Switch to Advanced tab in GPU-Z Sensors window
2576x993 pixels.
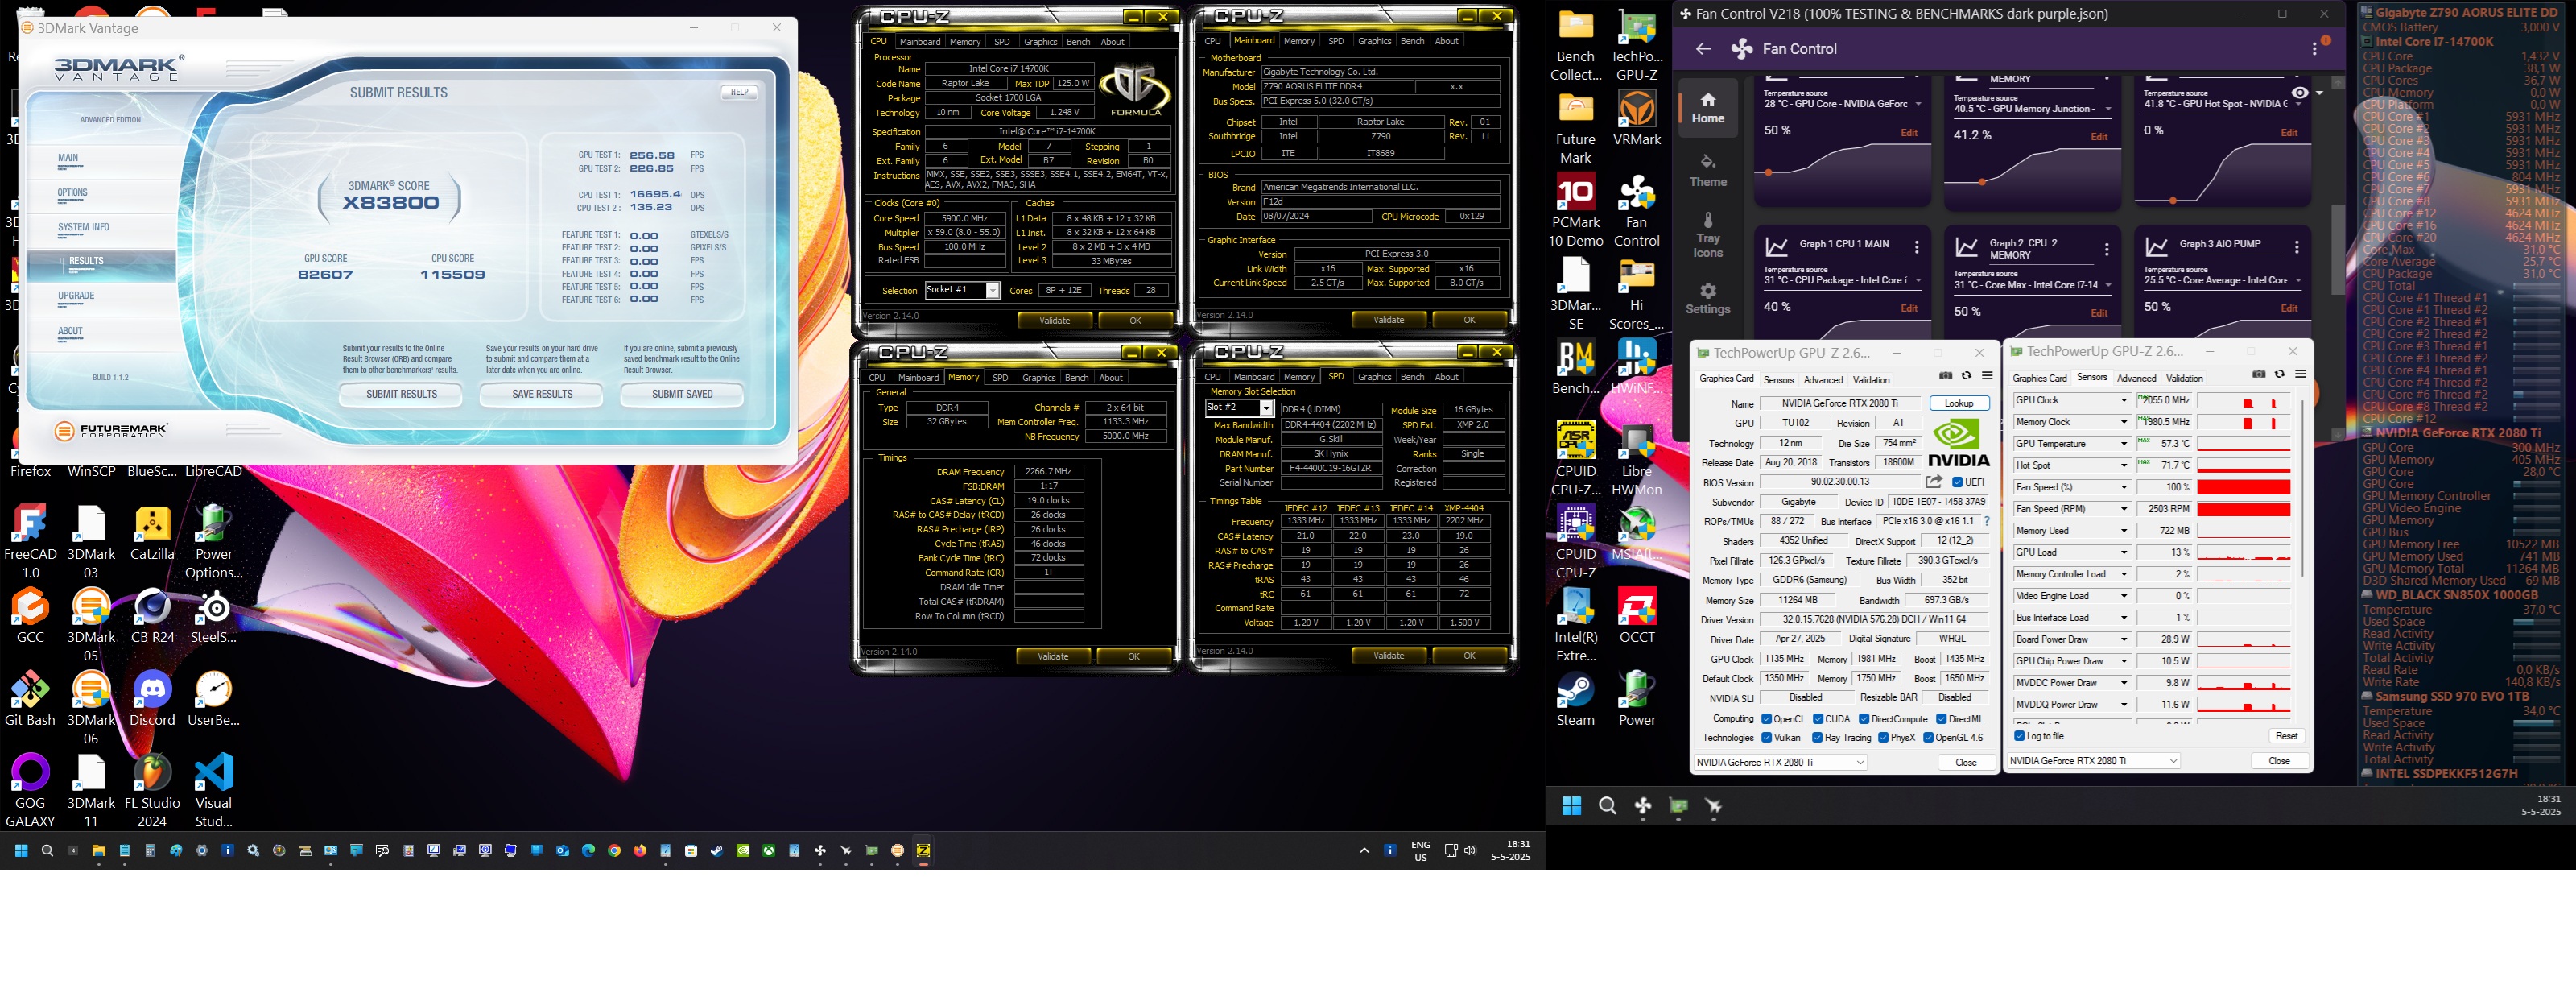click(2136, 378)
